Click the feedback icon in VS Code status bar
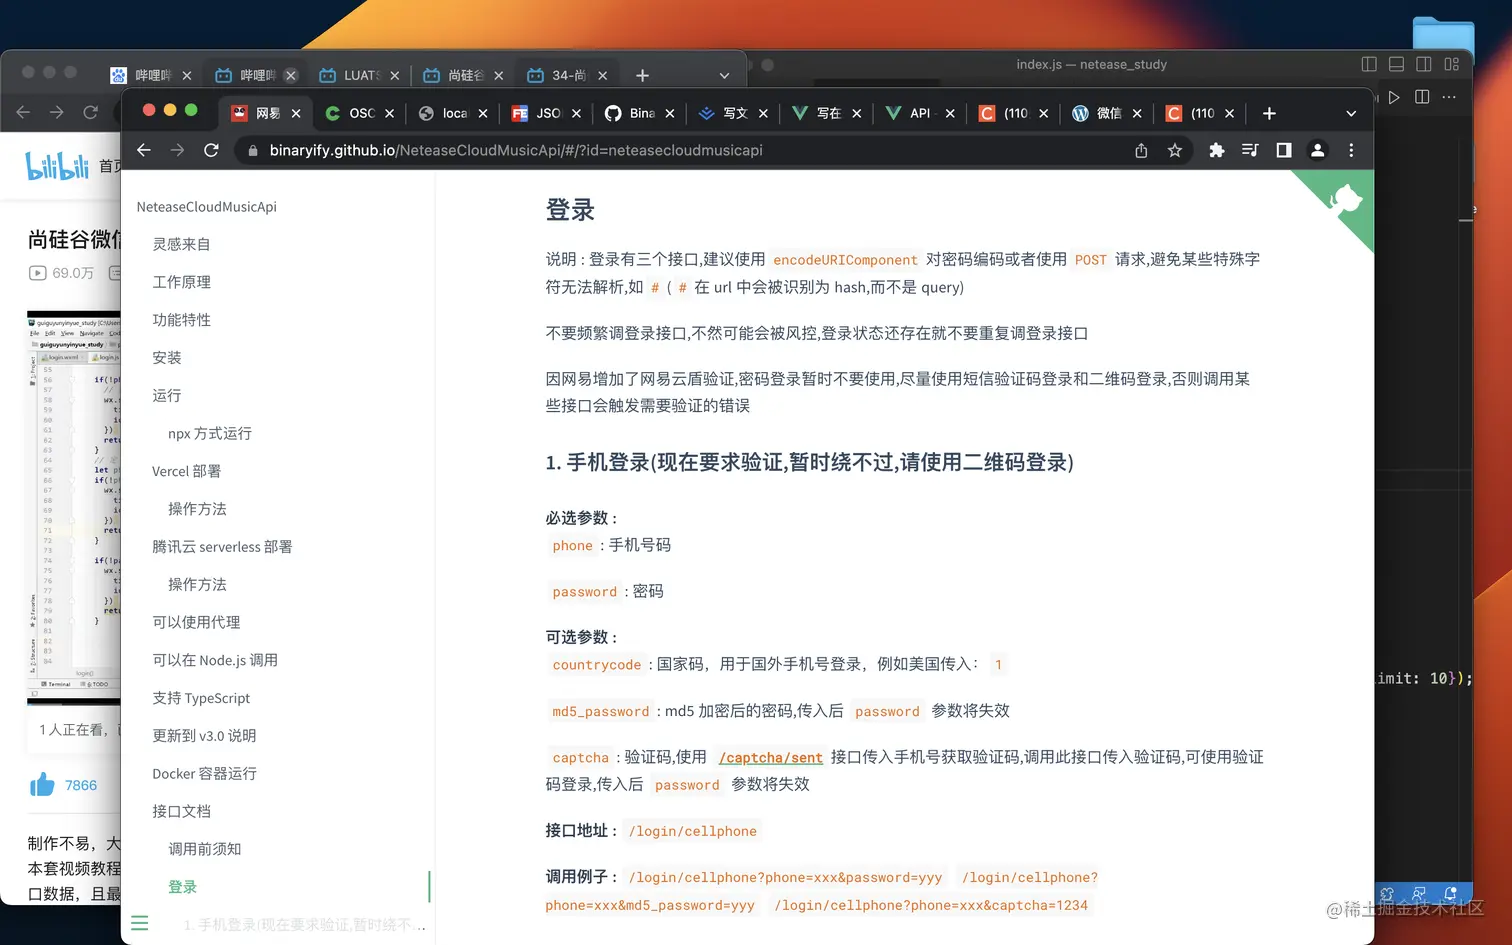 pyautogui.click(x=1419, y=894)
